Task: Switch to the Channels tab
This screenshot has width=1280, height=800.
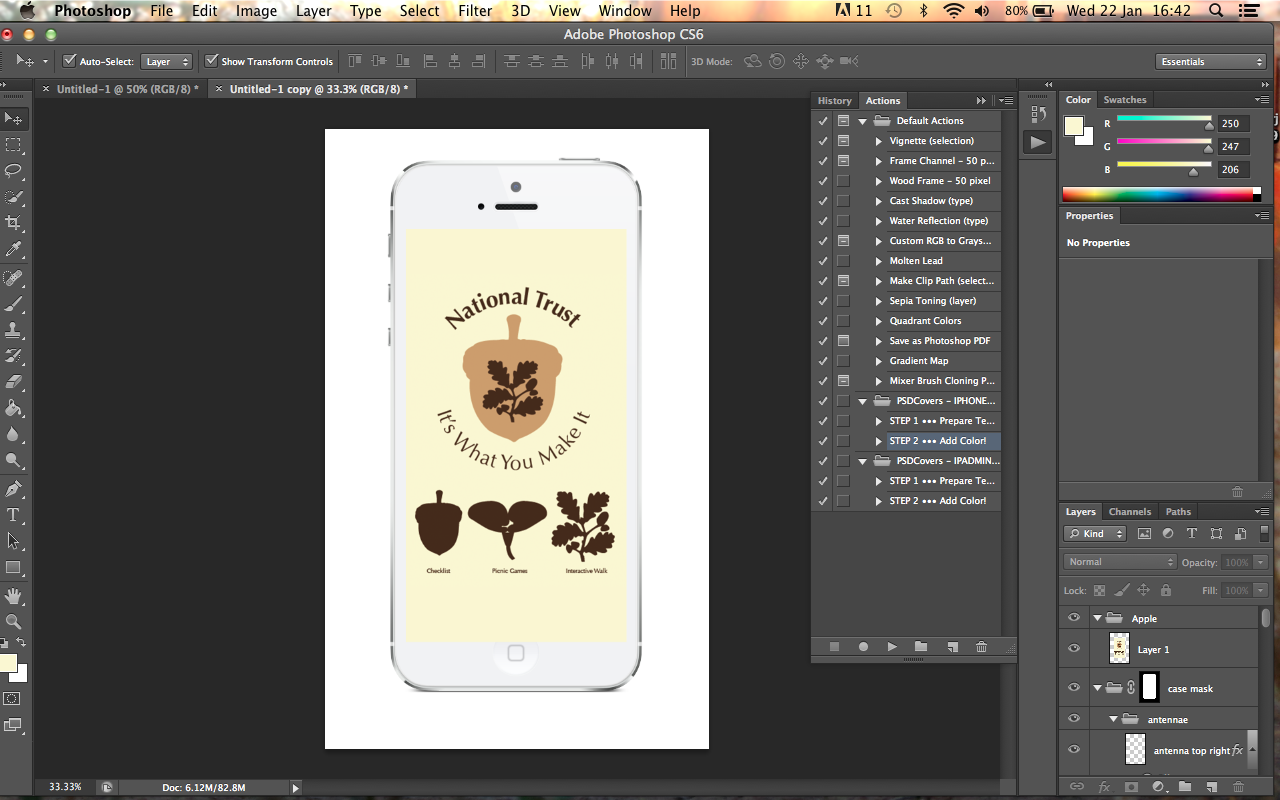Action: point(1129,511)
